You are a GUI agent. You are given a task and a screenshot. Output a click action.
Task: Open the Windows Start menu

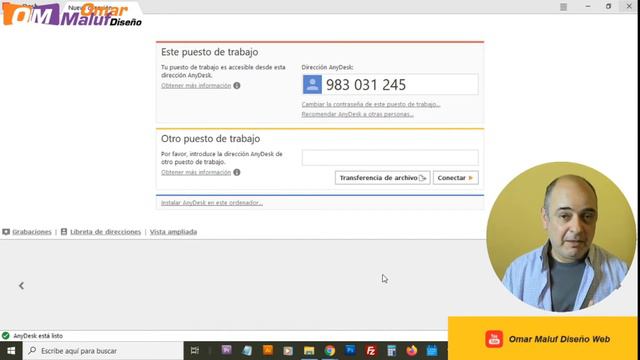pyautogui.click(x=11, y=351)
